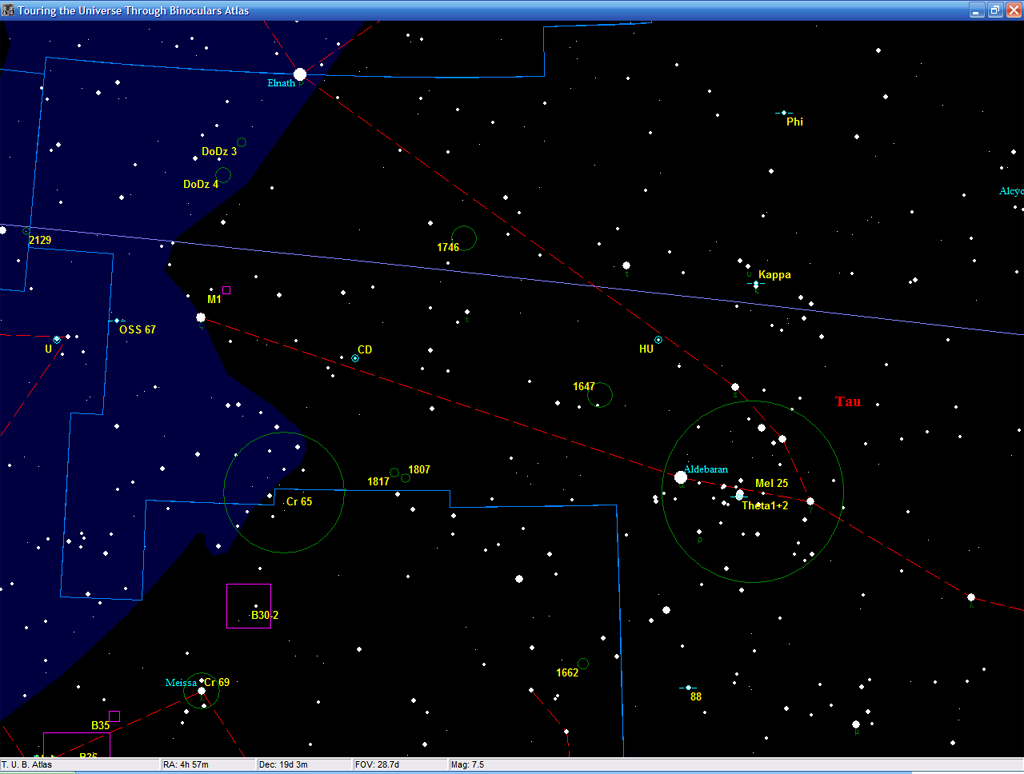Click the Dec: 19d 3m status field
1024x774 pixels.
tap(304, 764)
